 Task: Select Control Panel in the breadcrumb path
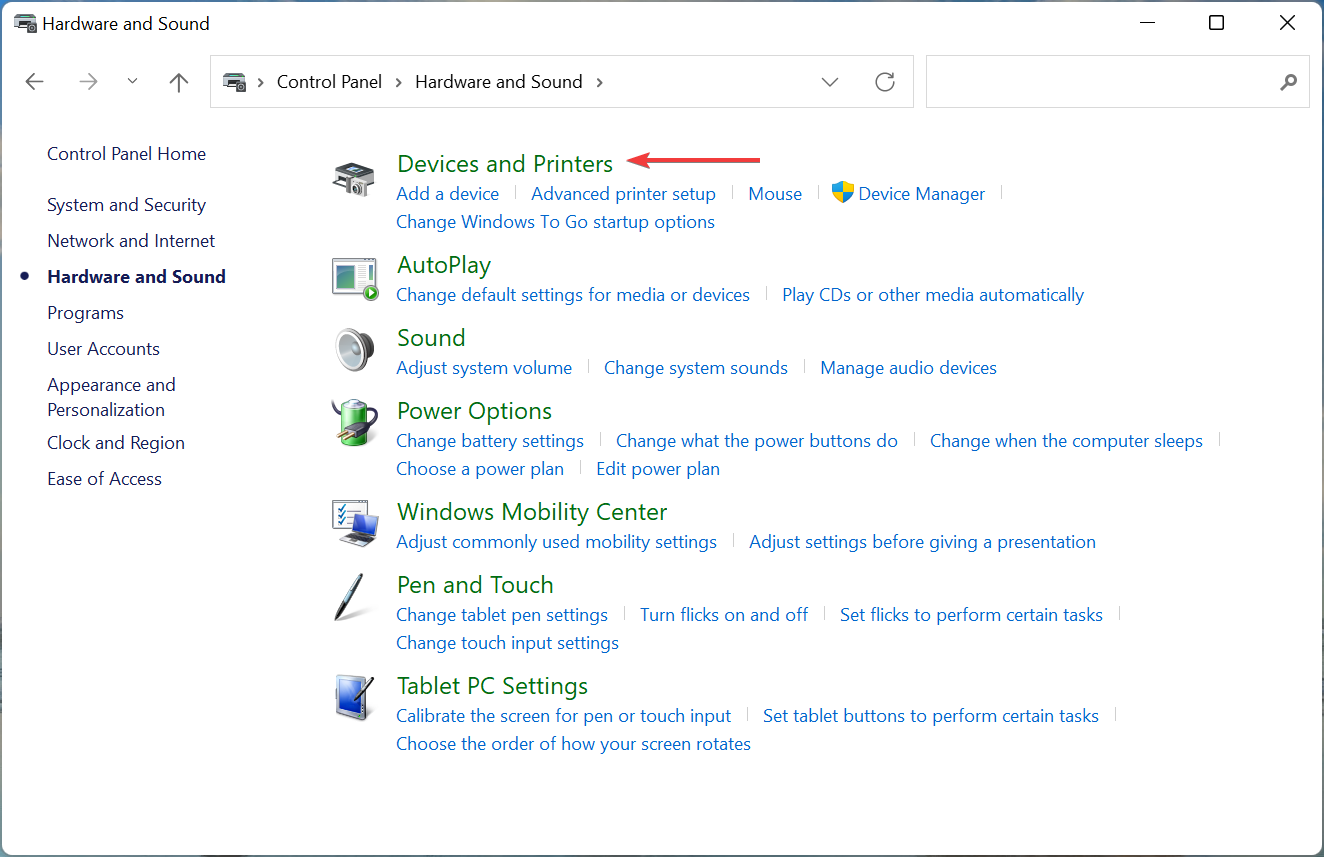[329, 82]
